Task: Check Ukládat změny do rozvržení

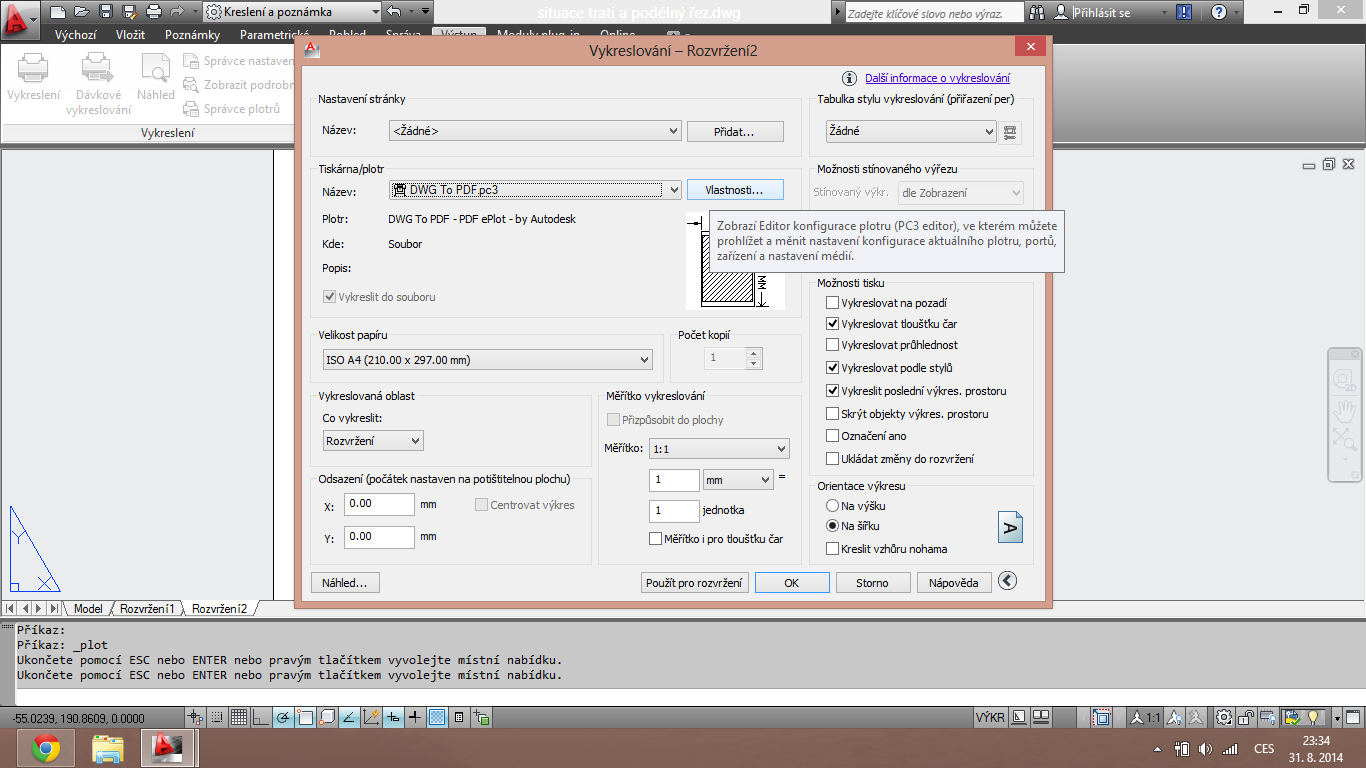Action: pos(832,459)
